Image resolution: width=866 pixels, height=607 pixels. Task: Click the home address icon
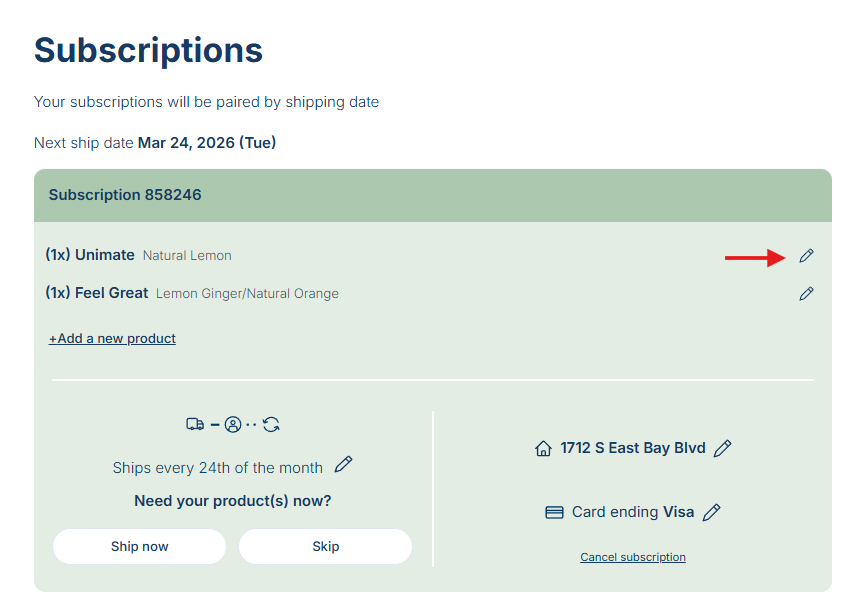tap(543, 449)
